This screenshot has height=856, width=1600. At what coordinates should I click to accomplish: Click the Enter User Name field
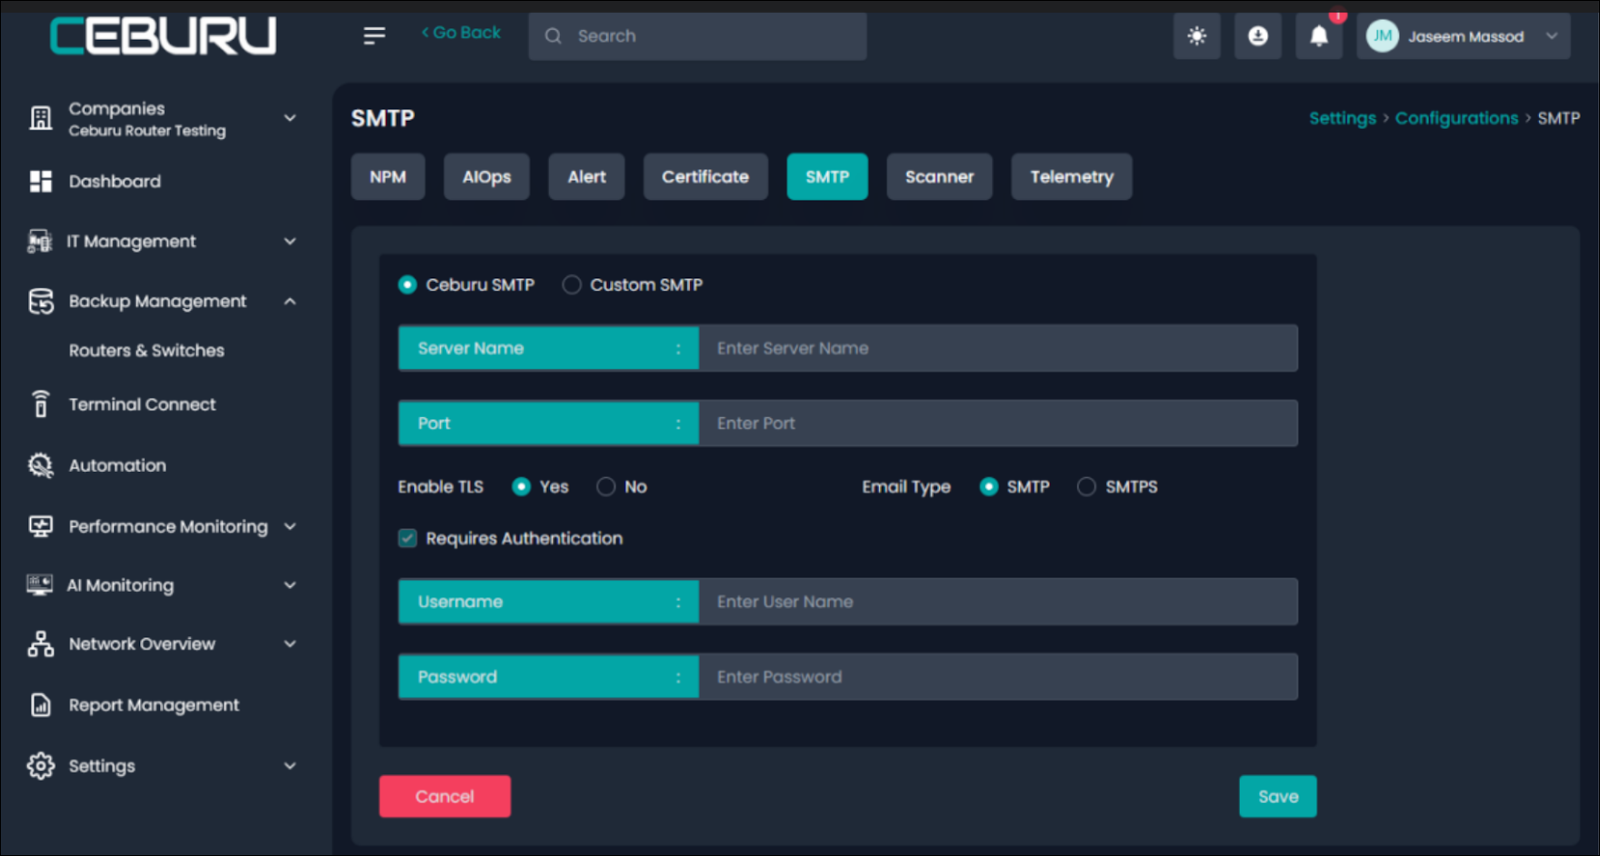coord(998,602)
